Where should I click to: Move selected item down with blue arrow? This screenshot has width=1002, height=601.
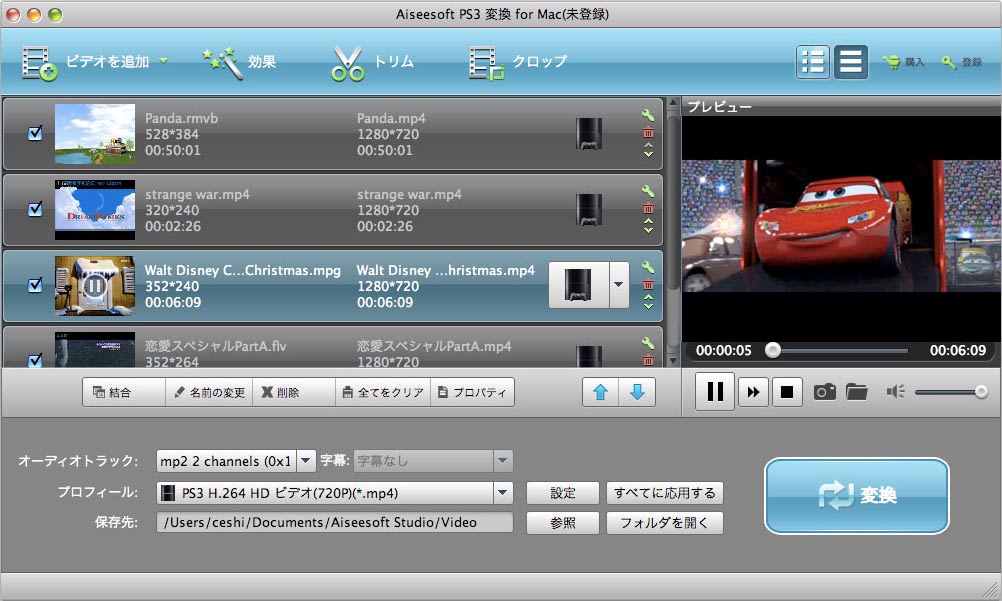(x=636, y=392)
